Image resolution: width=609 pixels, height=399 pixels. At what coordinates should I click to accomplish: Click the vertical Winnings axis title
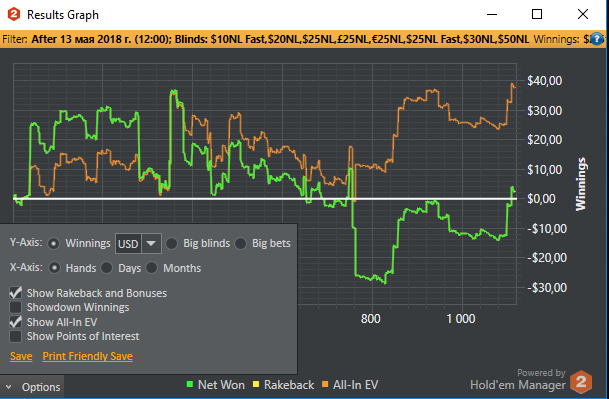(581, 184)
